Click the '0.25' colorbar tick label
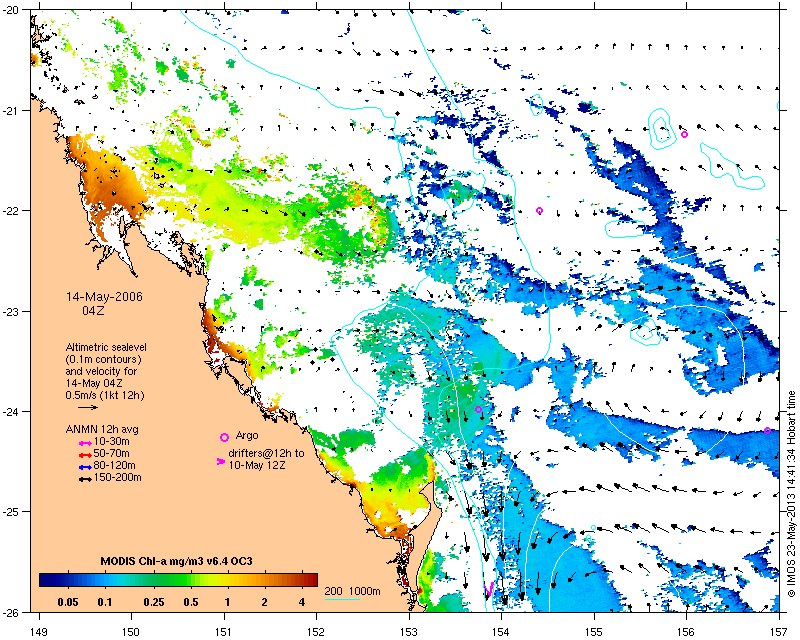Viewport: 800px width, 640px height. [154, 602]
